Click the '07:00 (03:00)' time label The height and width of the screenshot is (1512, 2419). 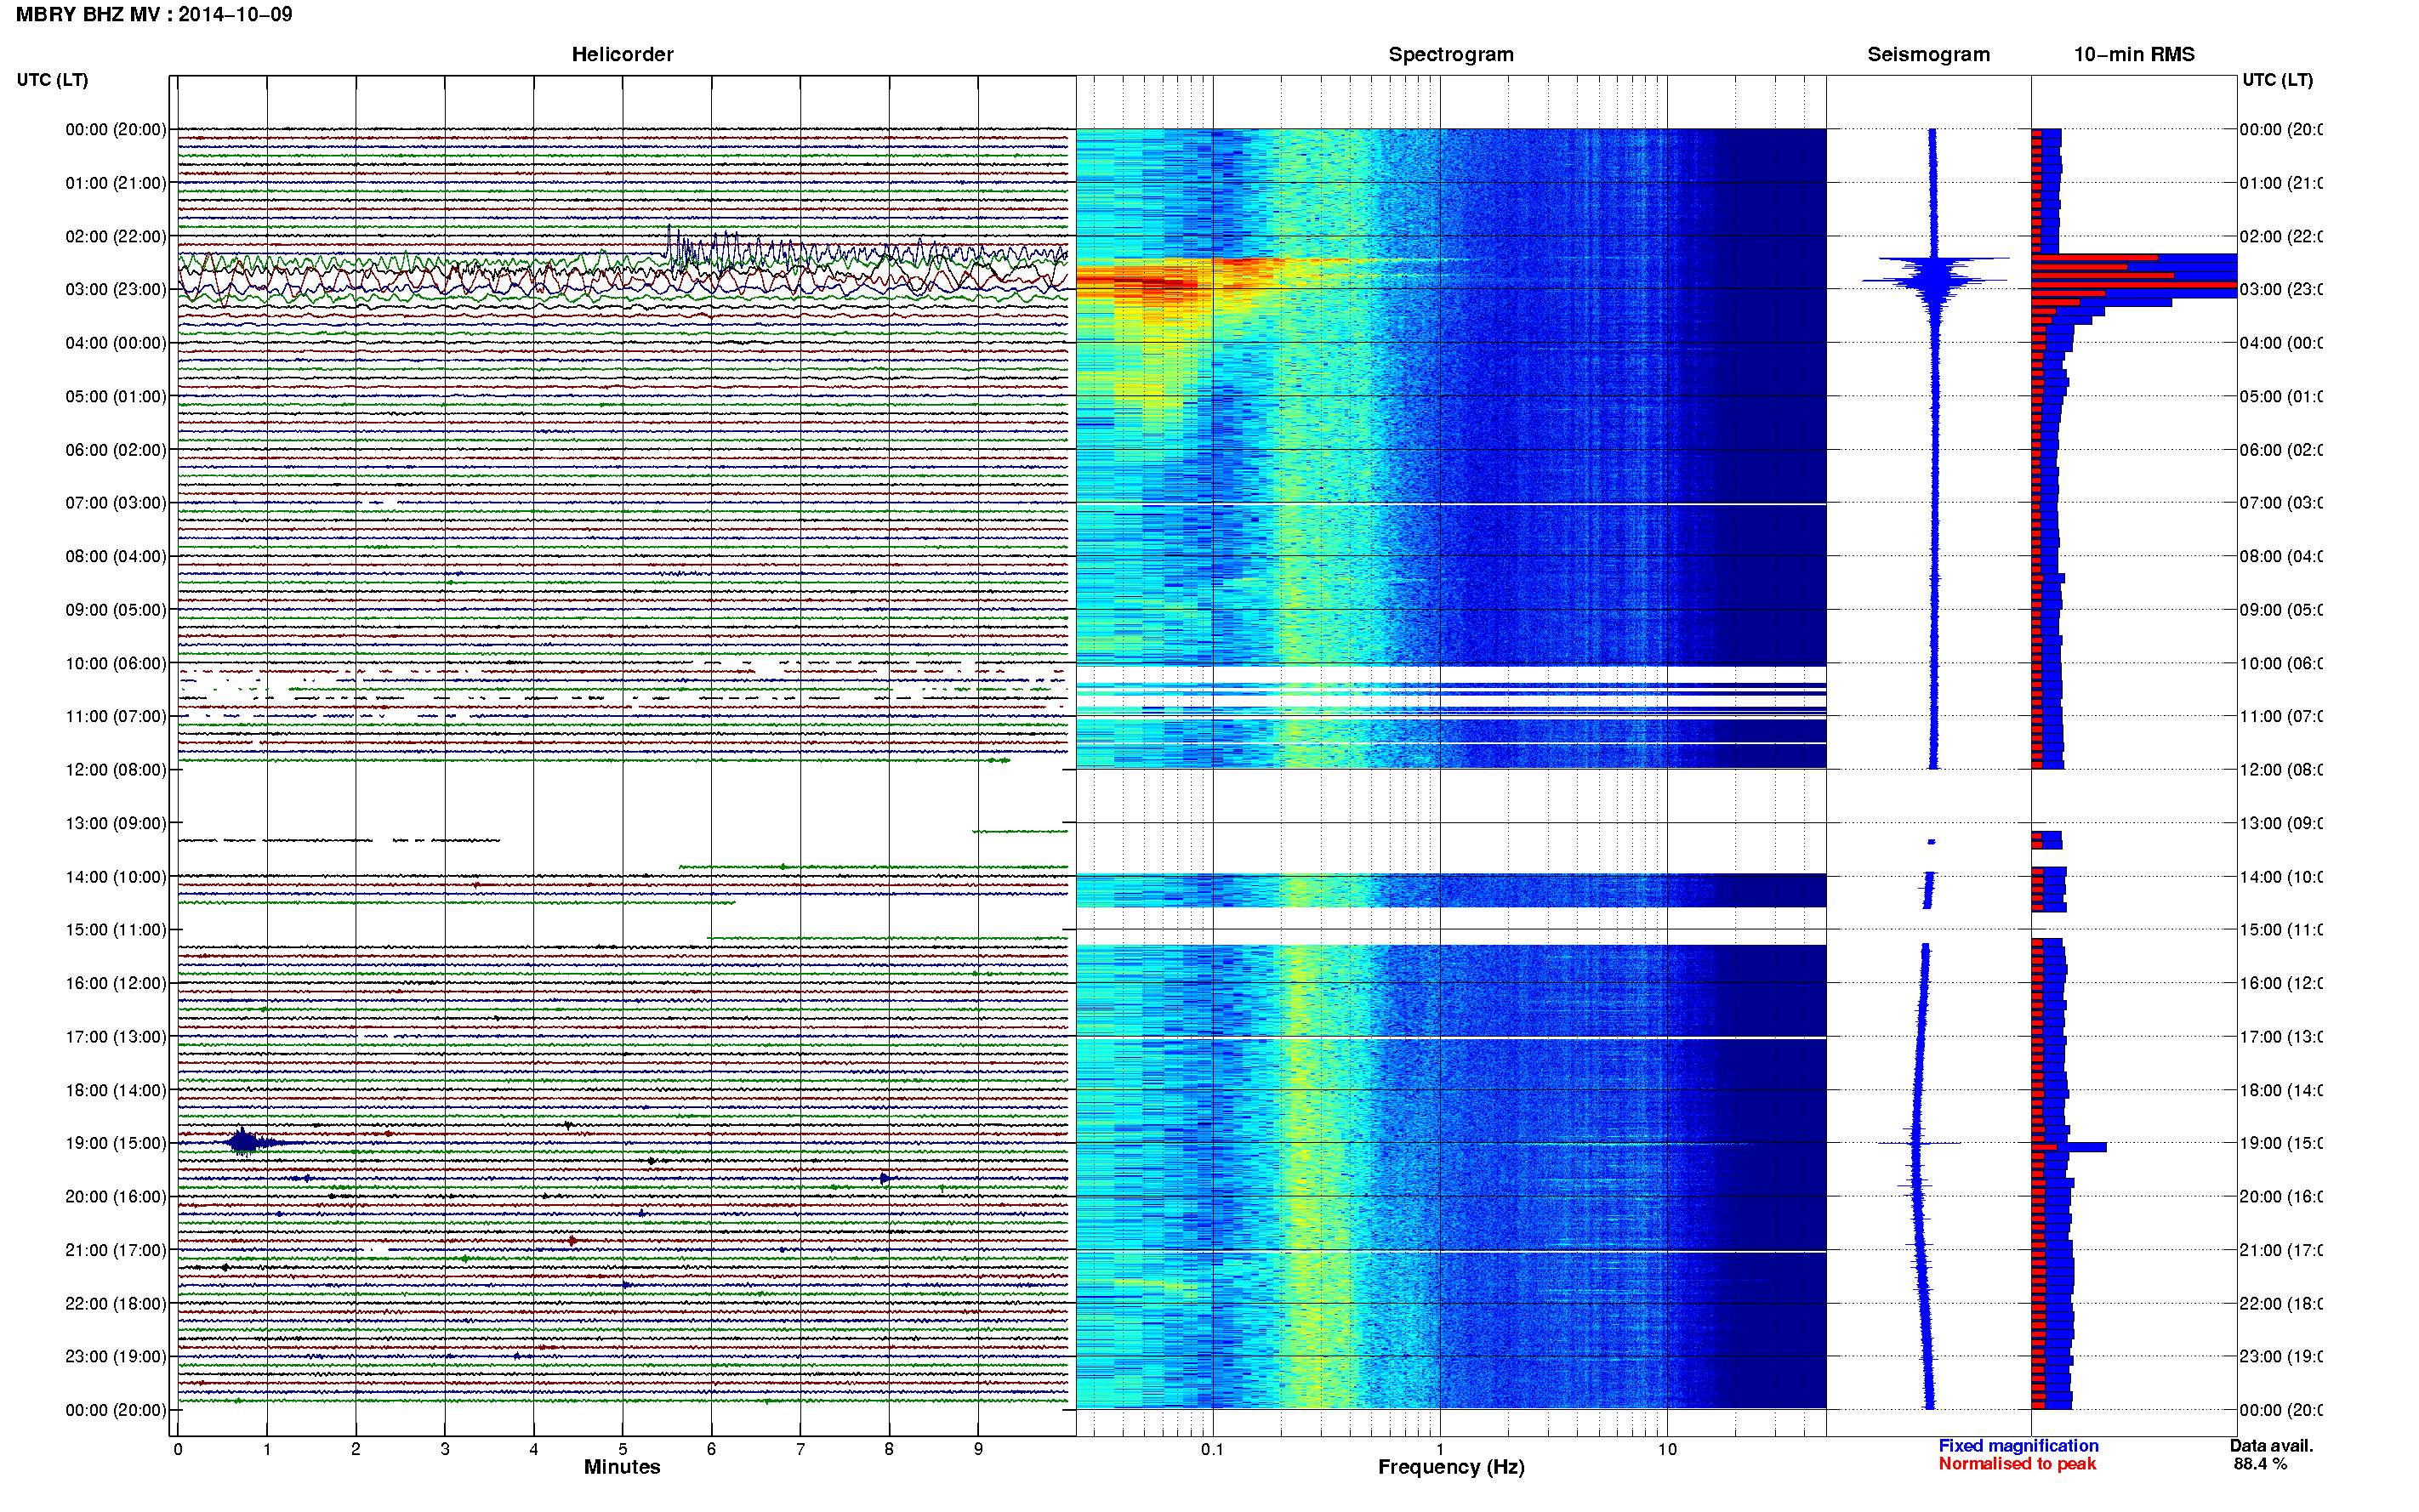[116, 503]
